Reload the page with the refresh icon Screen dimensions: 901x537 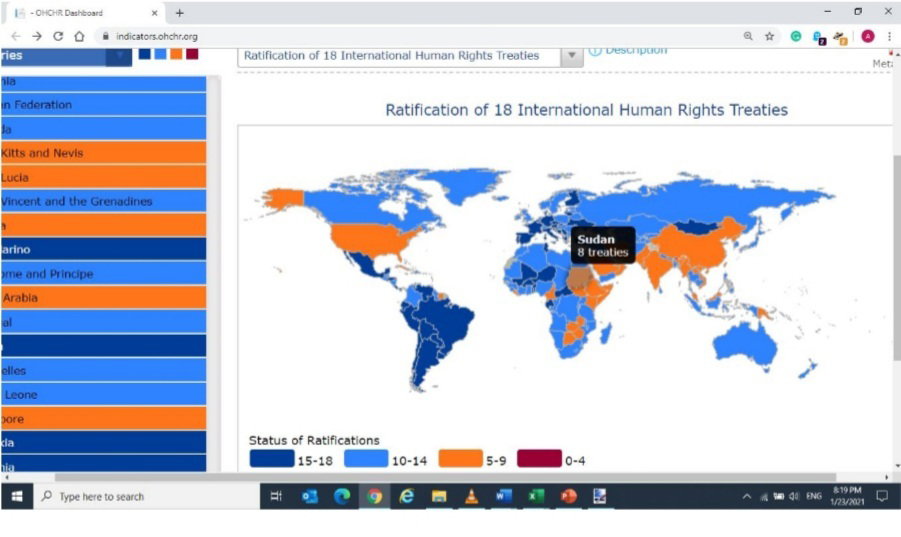pyautogui.click(x=58, y=36)
